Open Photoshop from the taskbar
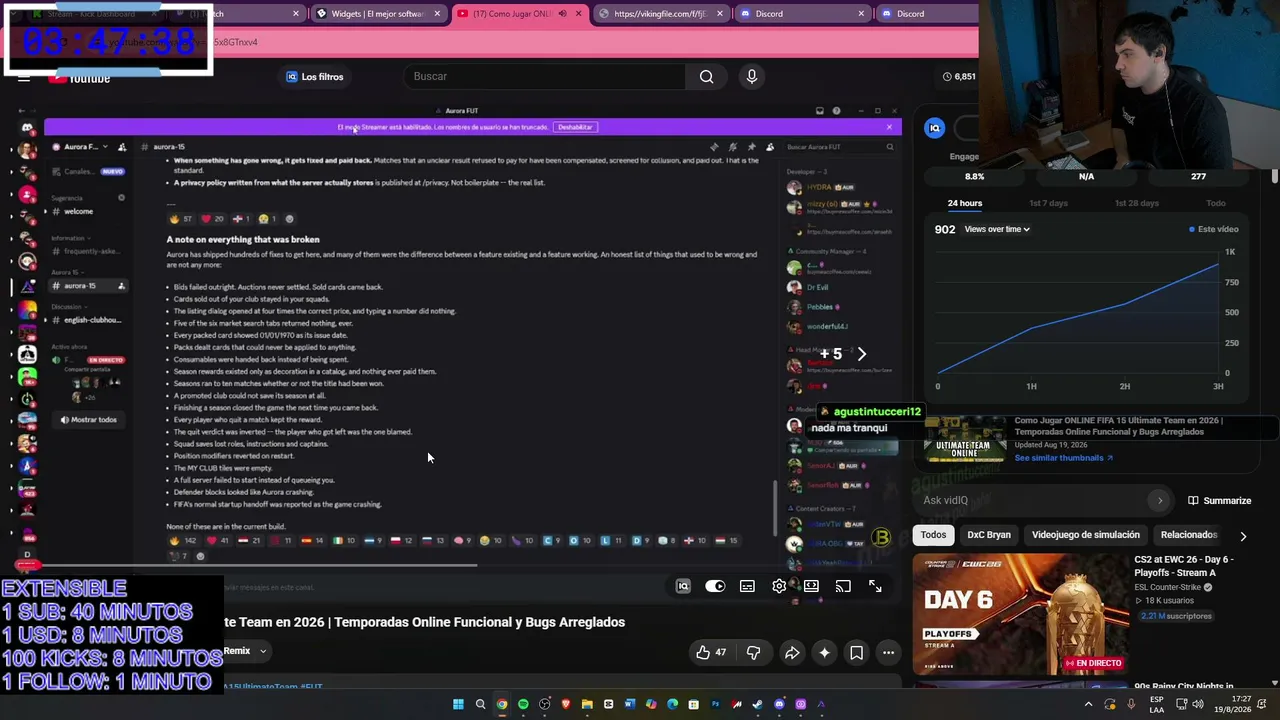 [x=715, y=704]
